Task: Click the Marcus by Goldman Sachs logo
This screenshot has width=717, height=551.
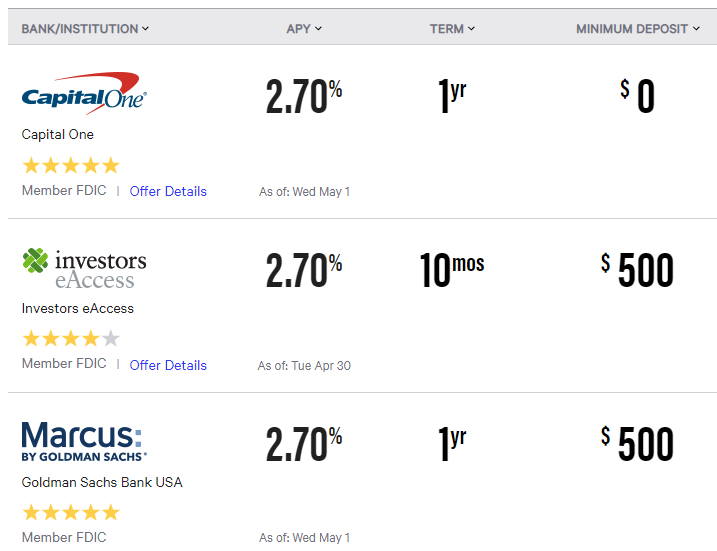Action: click(x=85, y=441)
